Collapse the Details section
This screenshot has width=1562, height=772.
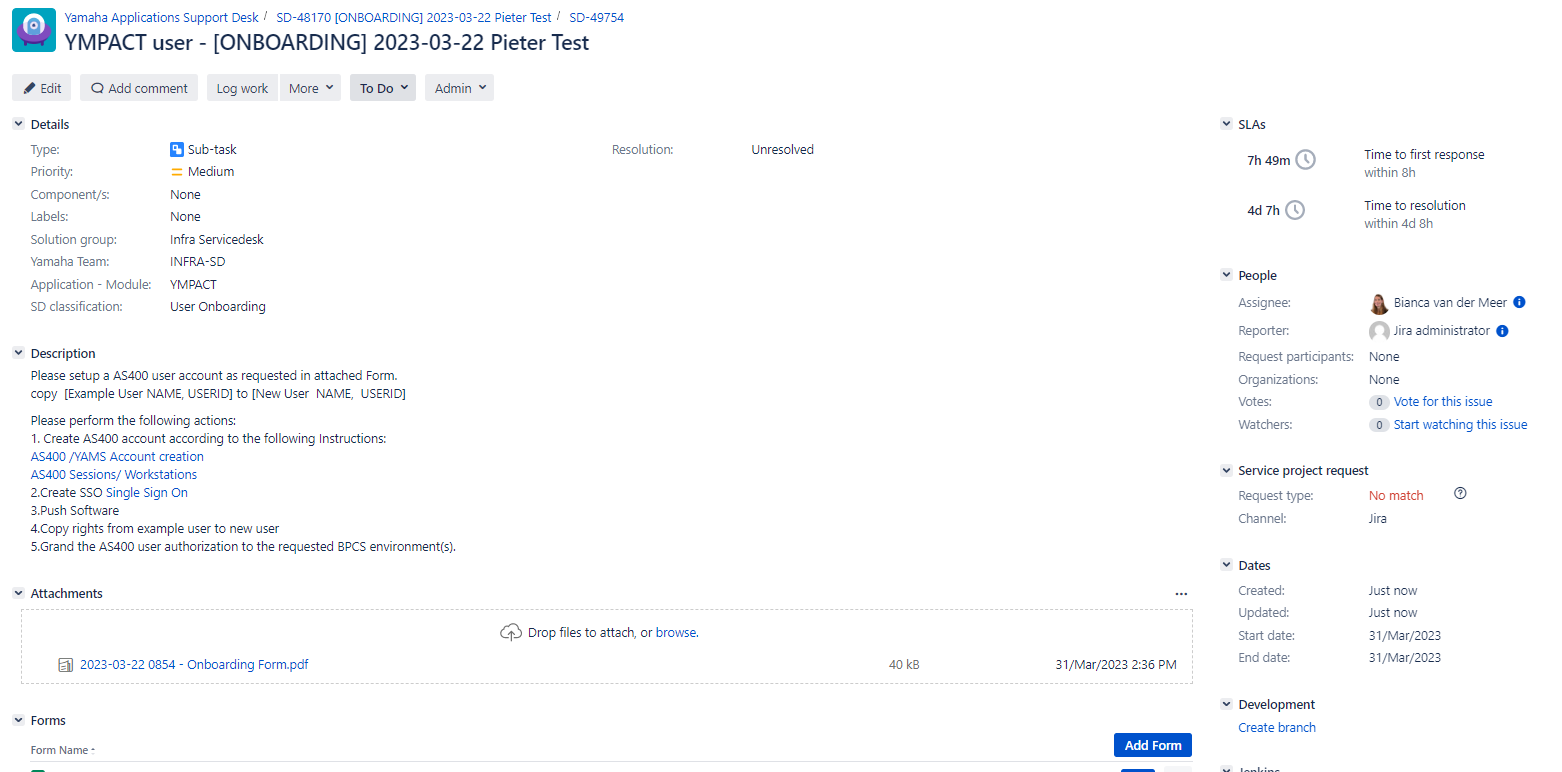(18, 124)
